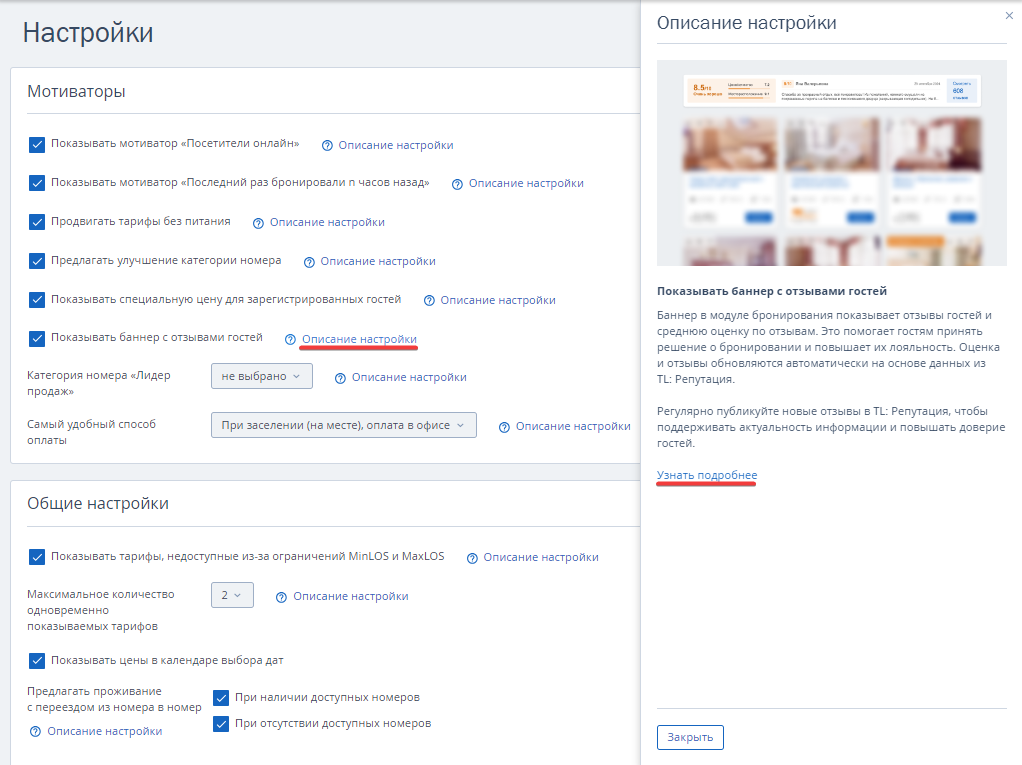Toggle «Показывать цены в календаре выбора дат»
This screenshot has height=765, width=1022.
click(x=37, y=661)
